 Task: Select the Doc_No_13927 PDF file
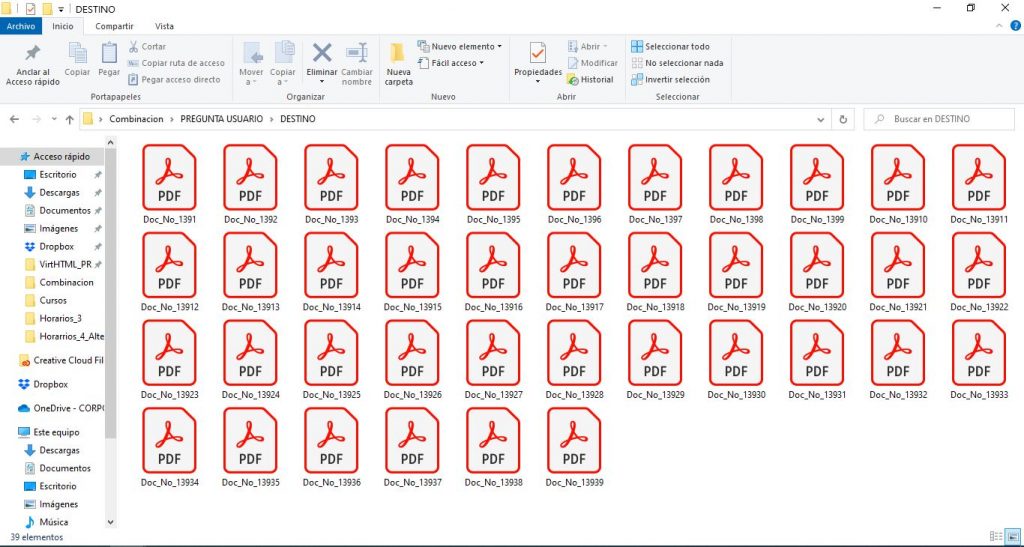click(494, 360)
